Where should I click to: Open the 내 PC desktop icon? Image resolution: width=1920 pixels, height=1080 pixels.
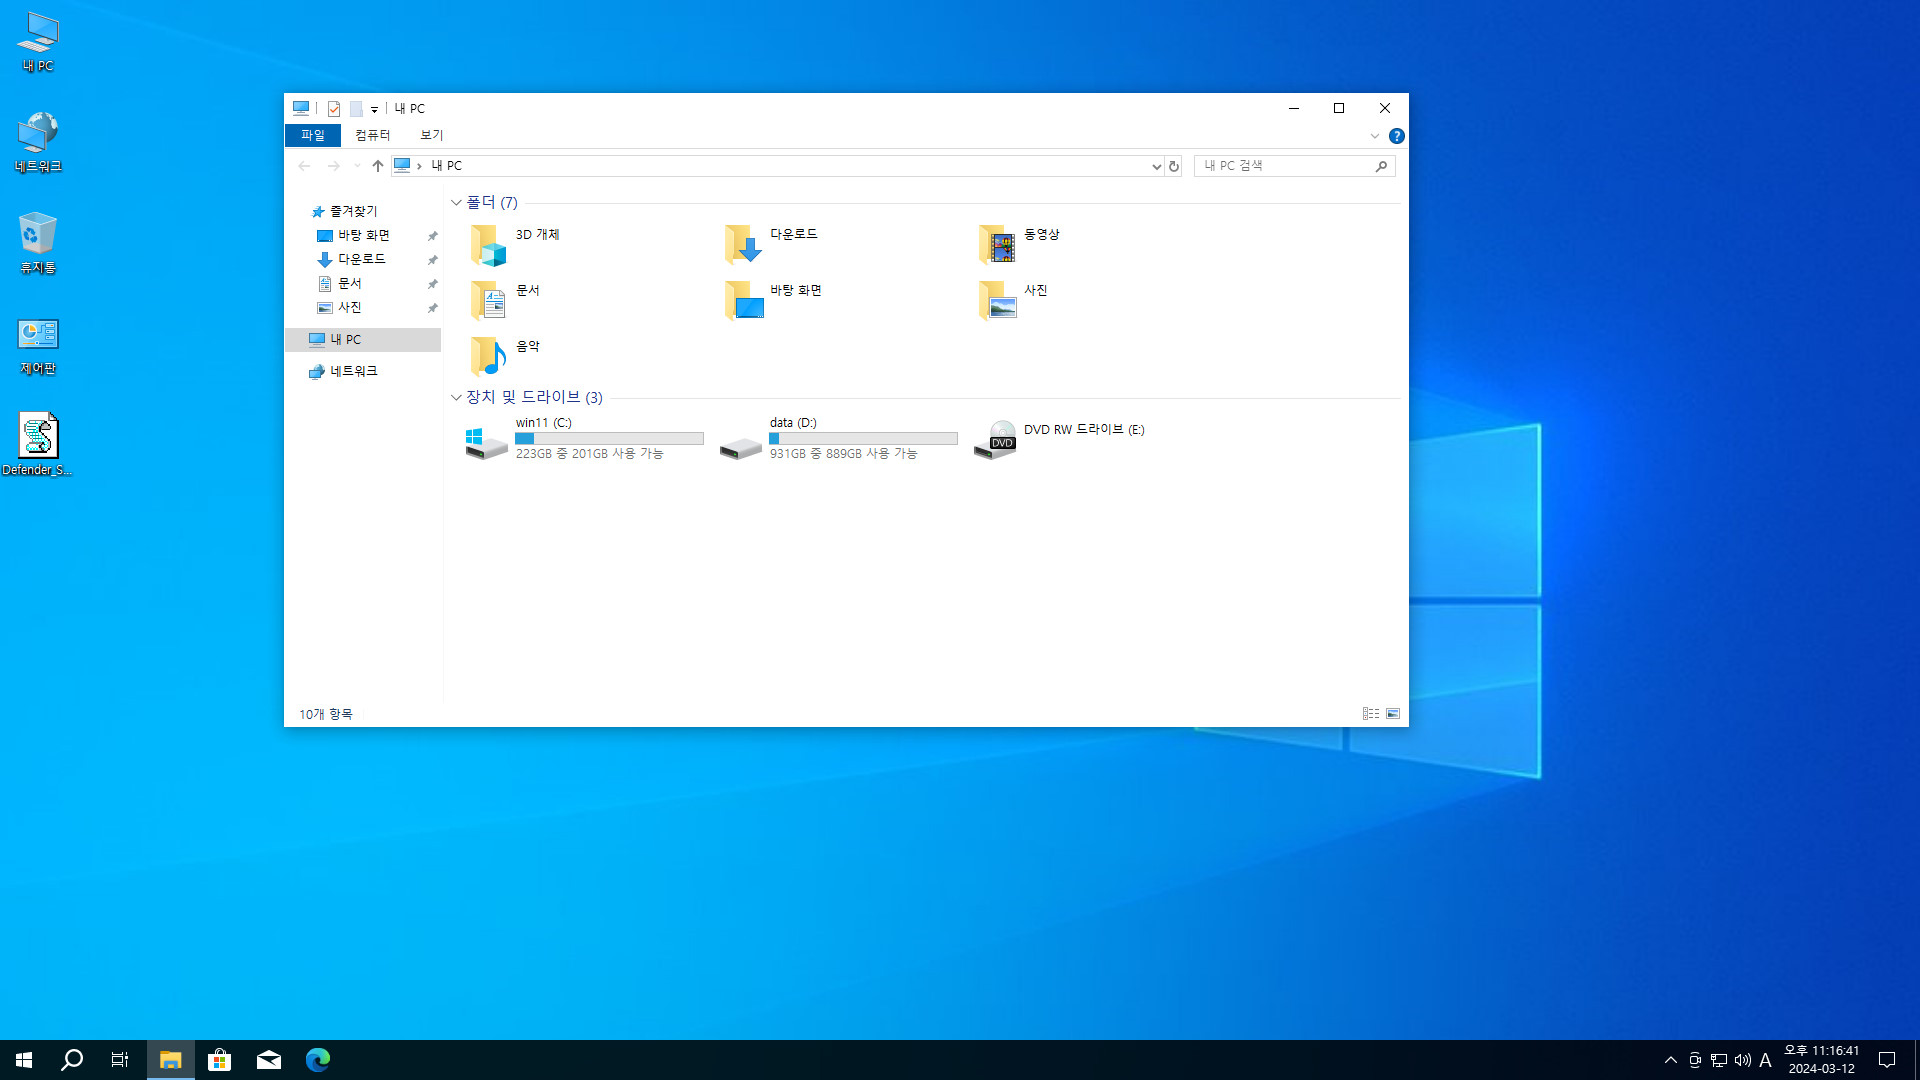(38, 42)
